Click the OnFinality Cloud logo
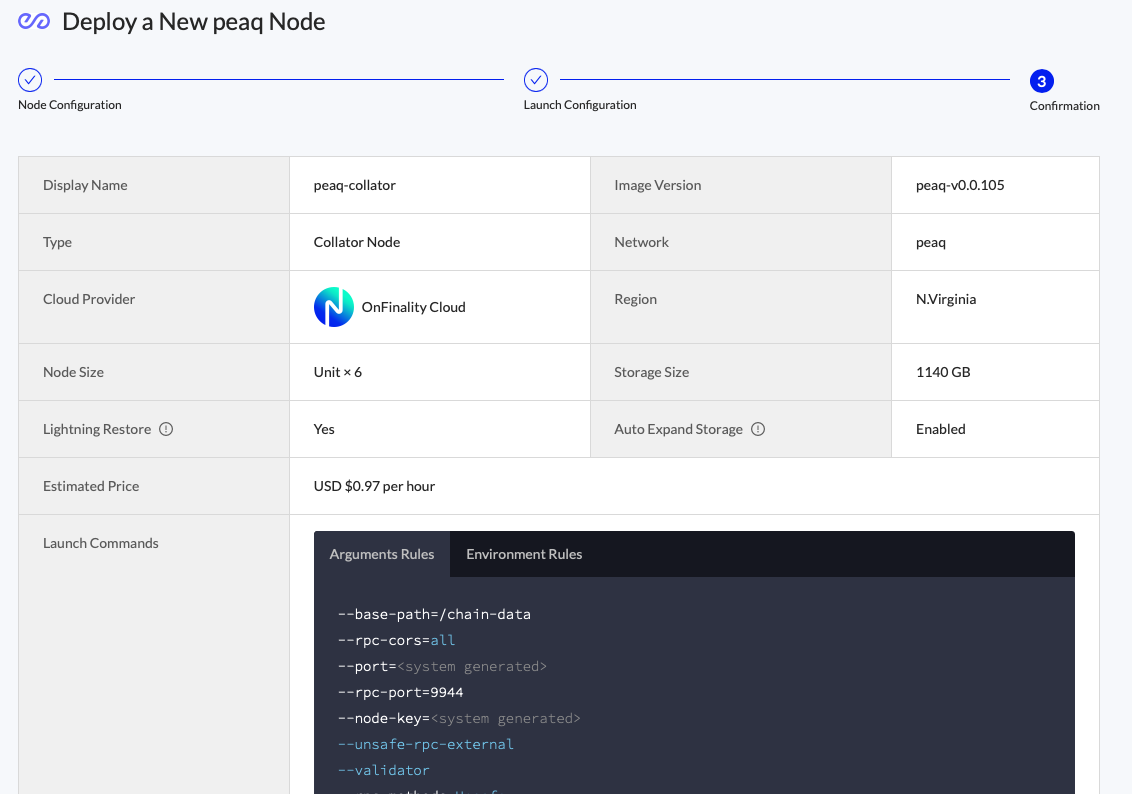Screen dimensions: 1132x794 tap(333, 307)
